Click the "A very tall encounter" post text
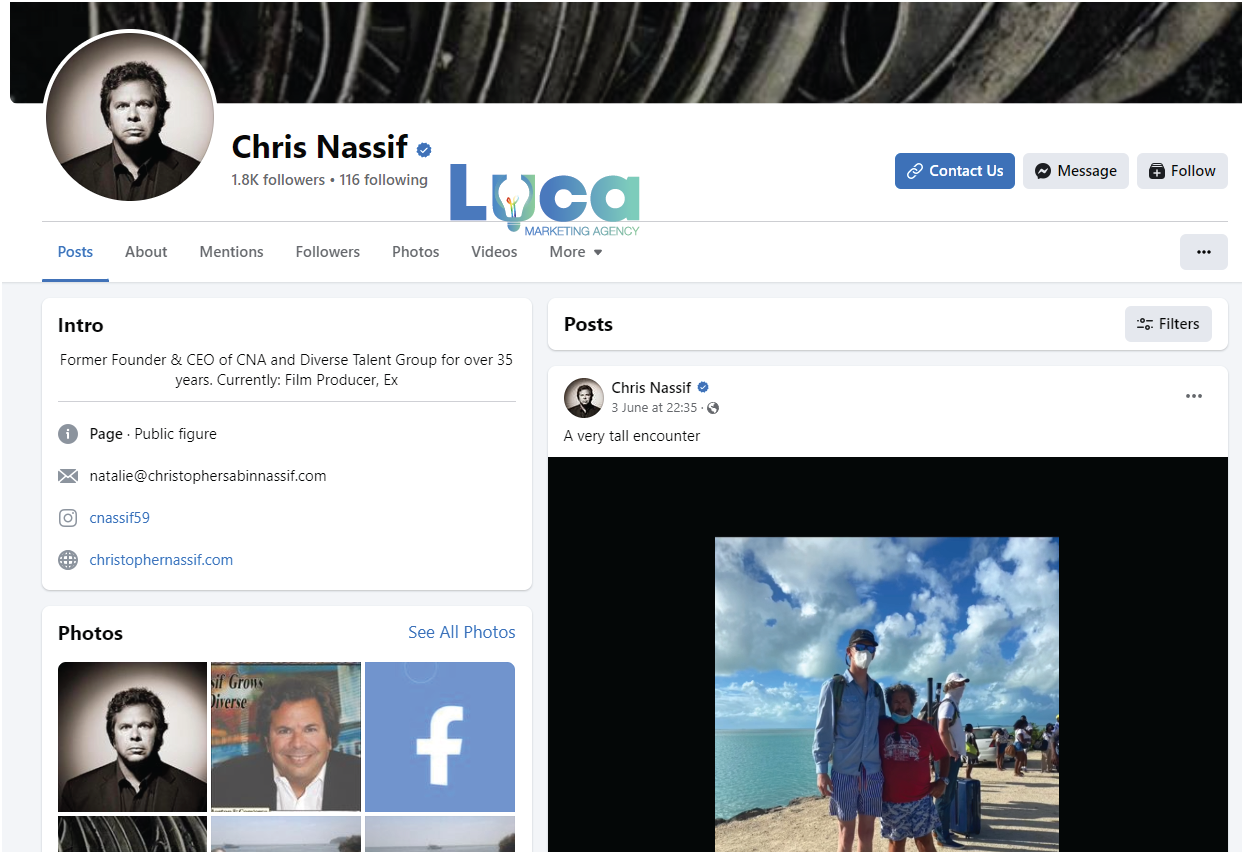1242x853 pixels. 632,436
